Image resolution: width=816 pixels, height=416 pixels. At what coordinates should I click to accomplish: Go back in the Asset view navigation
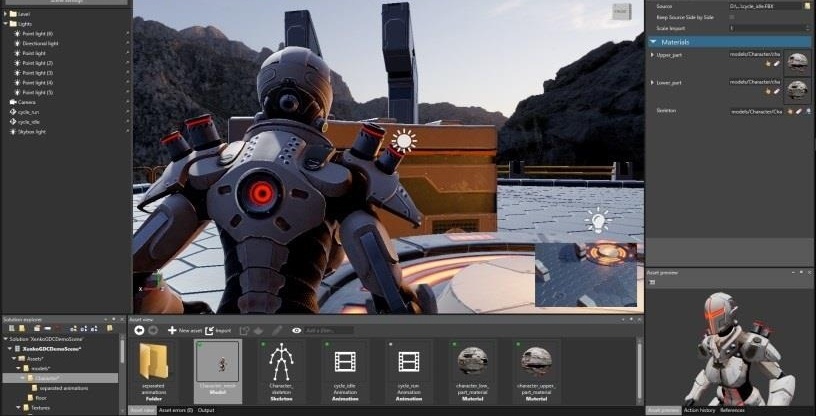click(139, 330)
